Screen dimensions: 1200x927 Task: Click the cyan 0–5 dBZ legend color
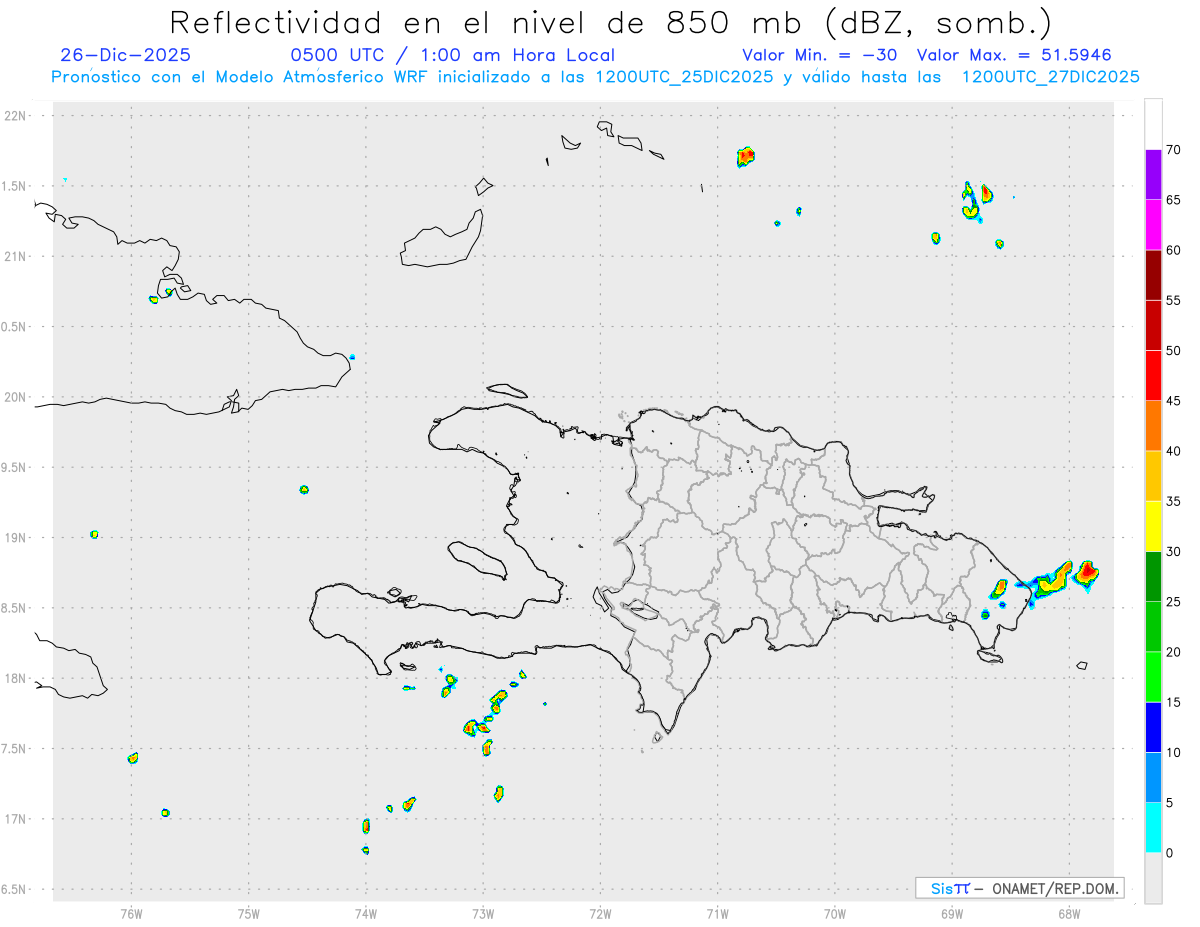point(1153,827)
